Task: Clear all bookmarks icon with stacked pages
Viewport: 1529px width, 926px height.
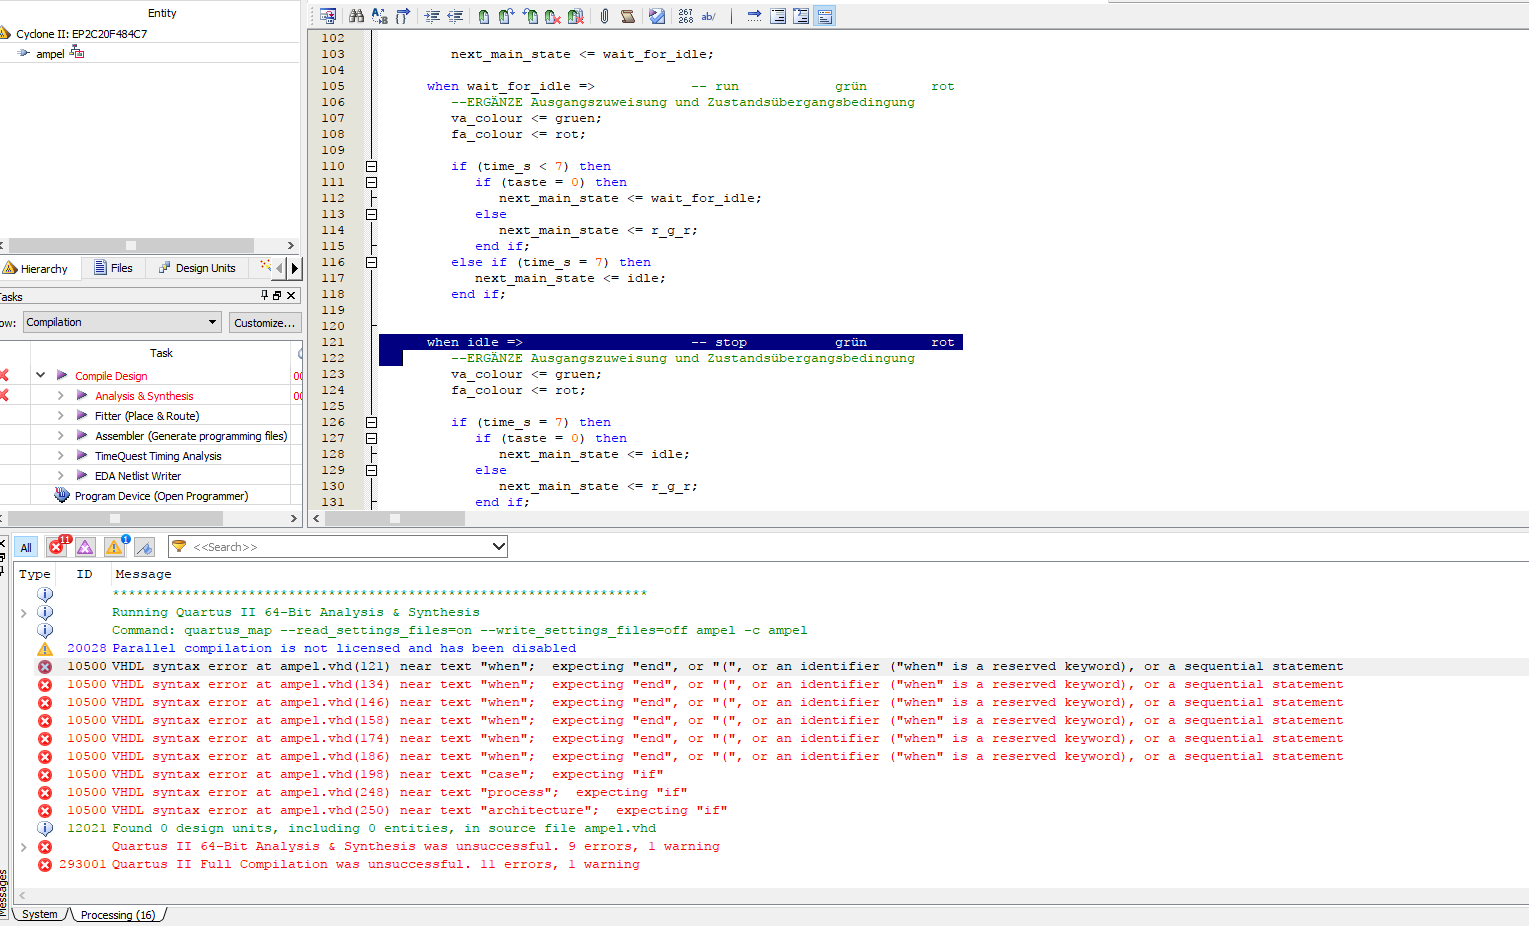Action: (576, 16)
